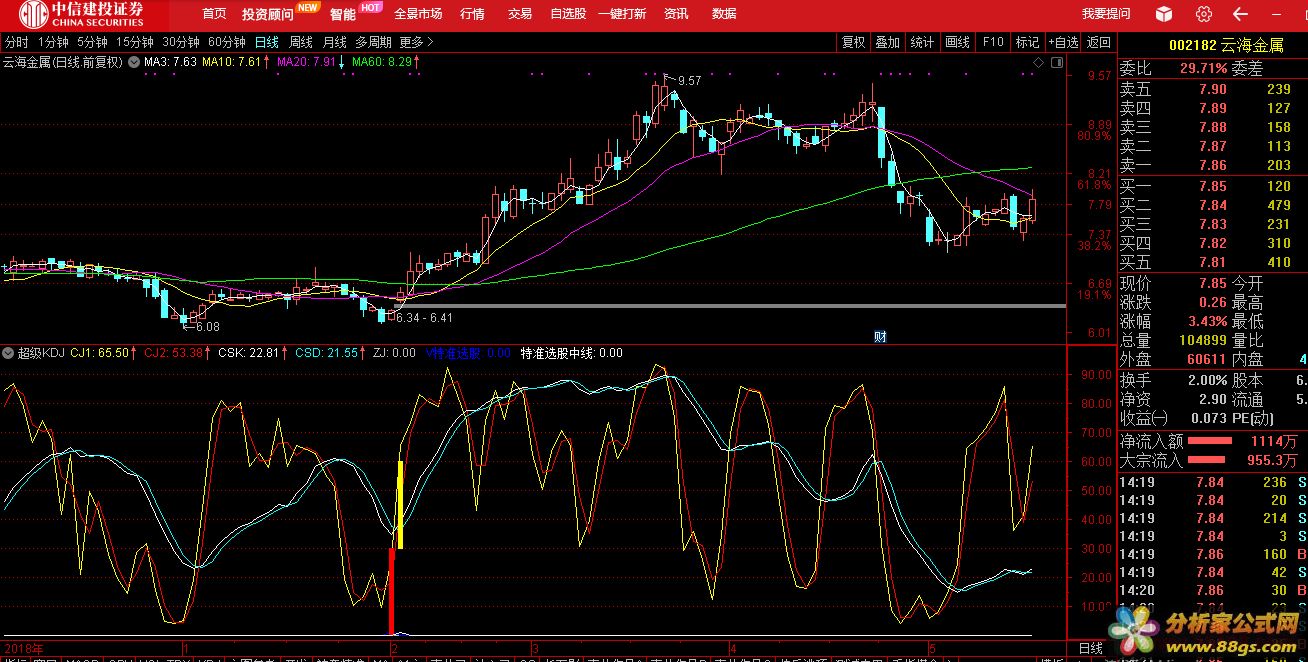Screen dimensions: 1308x662
Task: Click 标记 mark button
Action: click(x=1027, y=42)
